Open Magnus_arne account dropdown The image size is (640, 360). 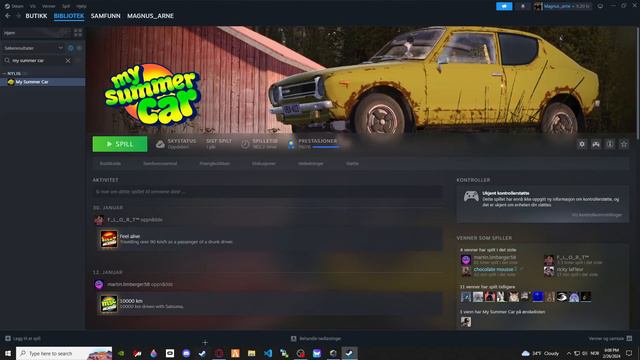(x=562, y=6)
